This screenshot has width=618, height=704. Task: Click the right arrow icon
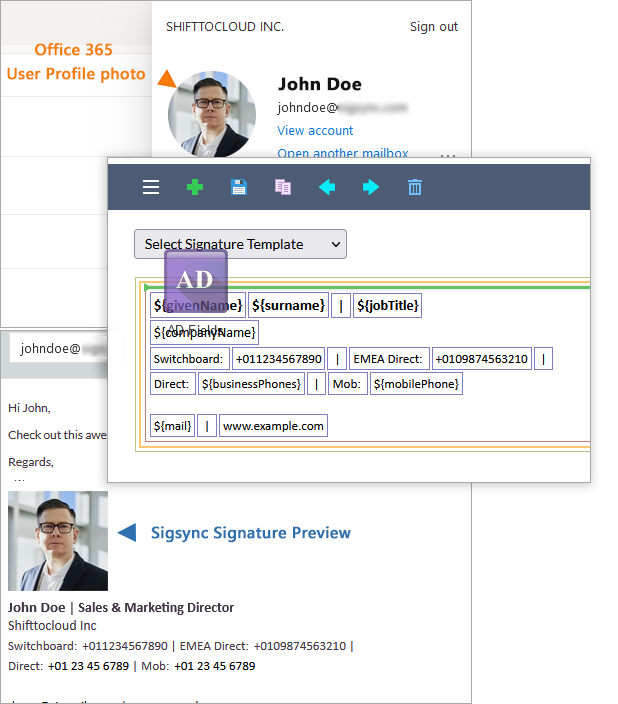point(371,187)
